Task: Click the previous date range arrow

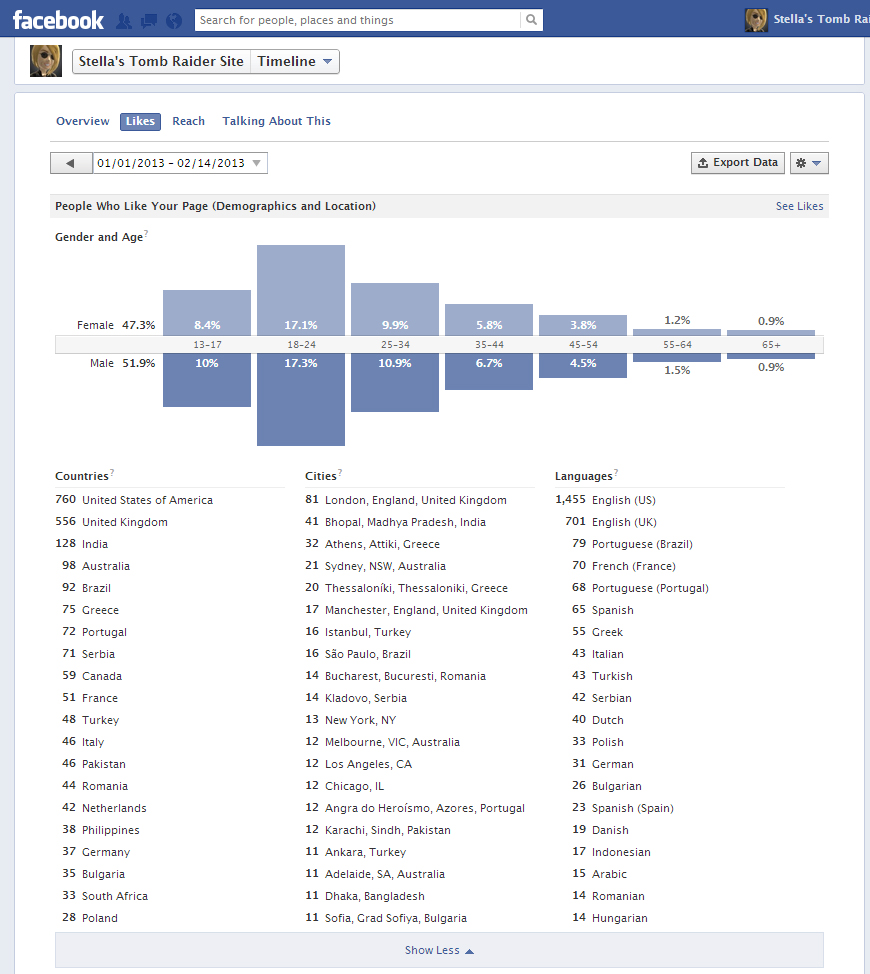Action: pyautogui.click(x=71, y=163)
